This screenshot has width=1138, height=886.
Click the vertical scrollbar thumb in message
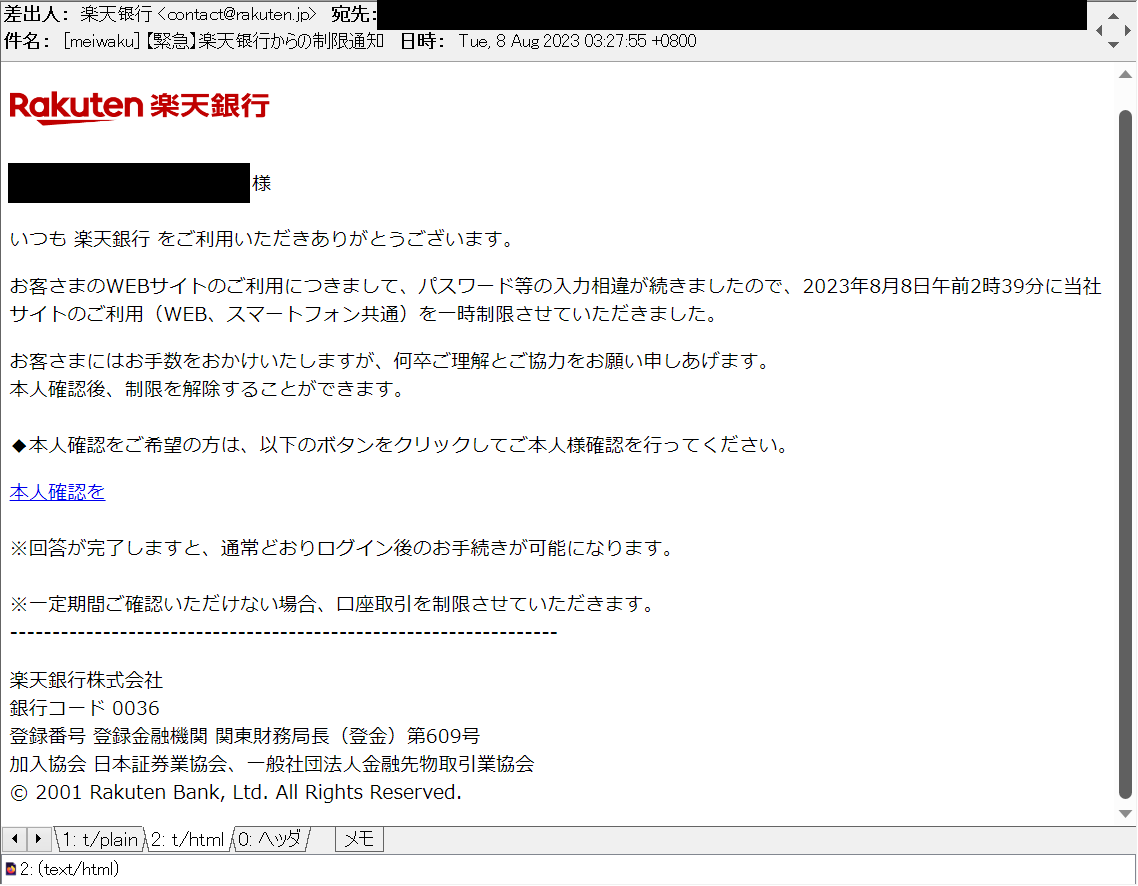[1125, 454]
